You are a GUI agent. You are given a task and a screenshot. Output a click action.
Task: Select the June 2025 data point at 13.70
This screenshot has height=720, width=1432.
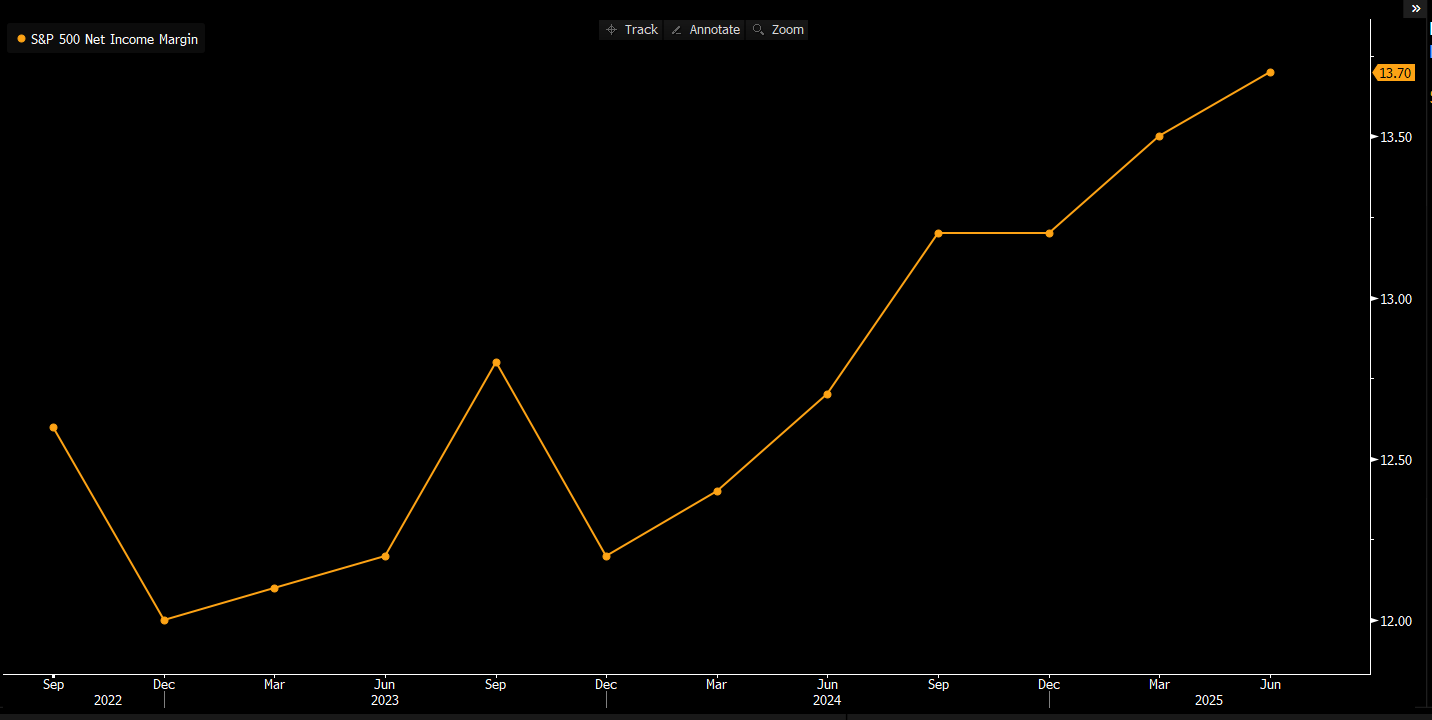[x=1270, y=72]
